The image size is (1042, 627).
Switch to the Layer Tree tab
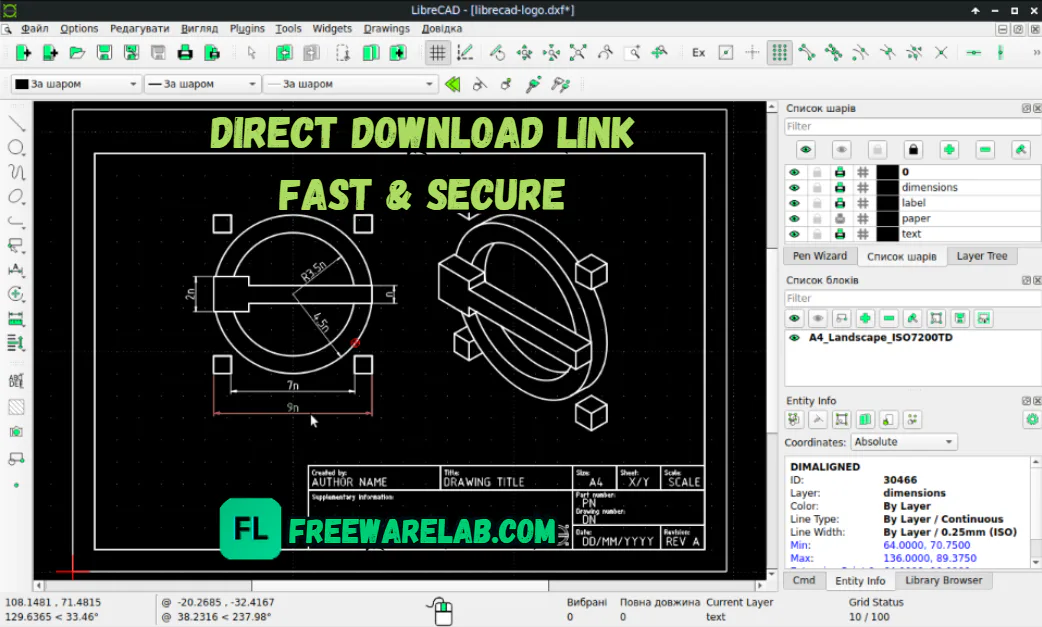click(982, 256)
